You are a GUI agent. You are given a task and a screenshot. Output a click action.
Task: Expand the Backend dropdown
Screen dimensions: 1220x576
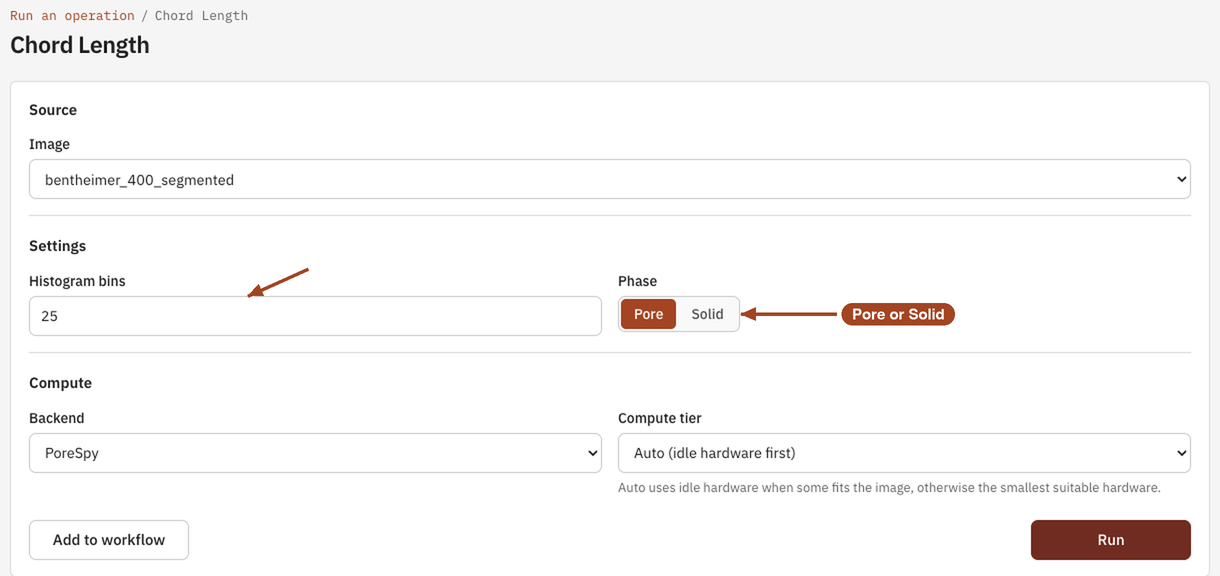click(x=315, y=453)
